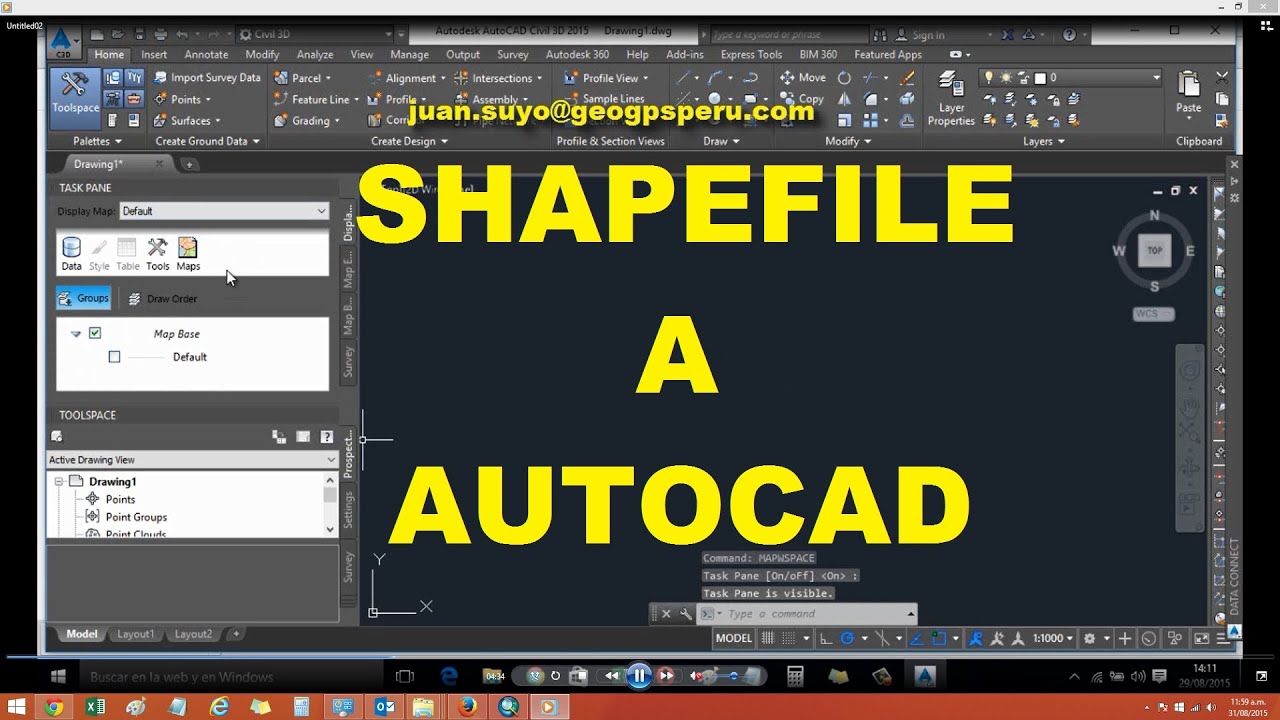
Task: Open the Parcel dropdown
Action: pos(303,78)
